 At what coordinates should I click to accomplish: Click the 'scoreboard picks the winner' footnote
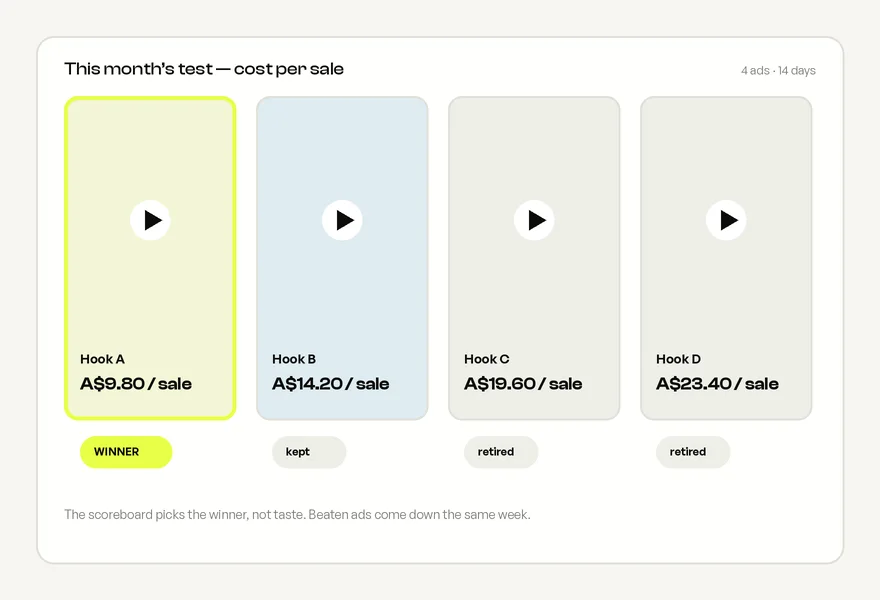click(x=297, y=515)
